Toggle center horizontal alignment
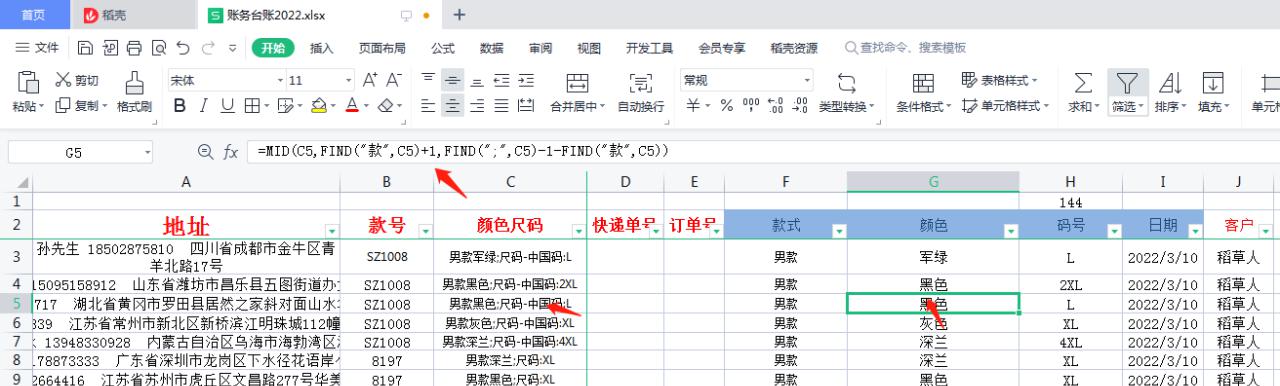1280x386 pixels. pos(453,106)
